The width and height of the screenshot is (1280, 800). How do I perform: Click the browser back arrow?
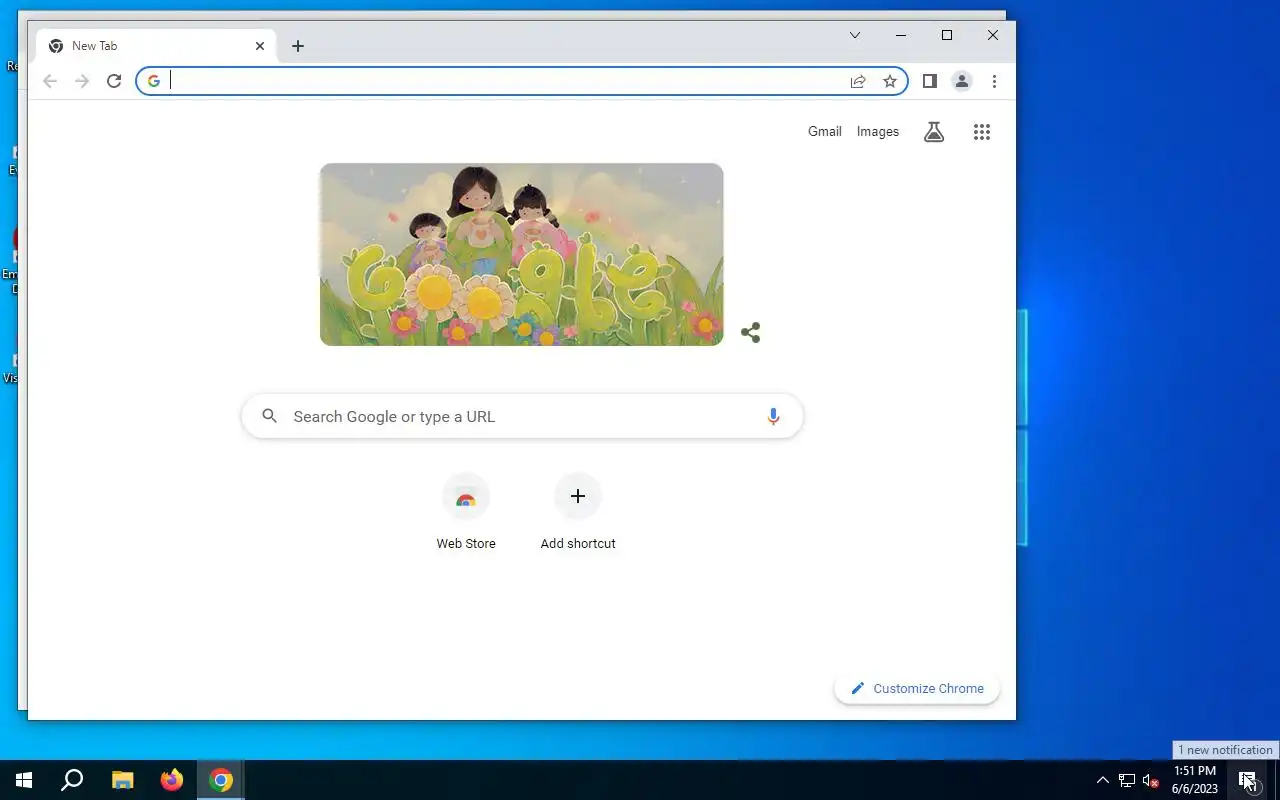(50, 81)
